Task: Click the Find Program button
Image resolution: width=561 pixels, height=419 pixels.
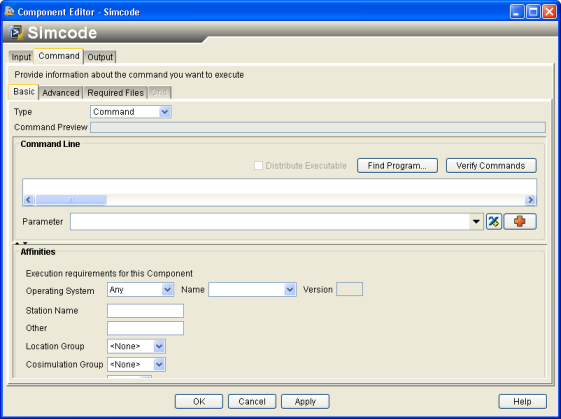Action: click(397, 166)
